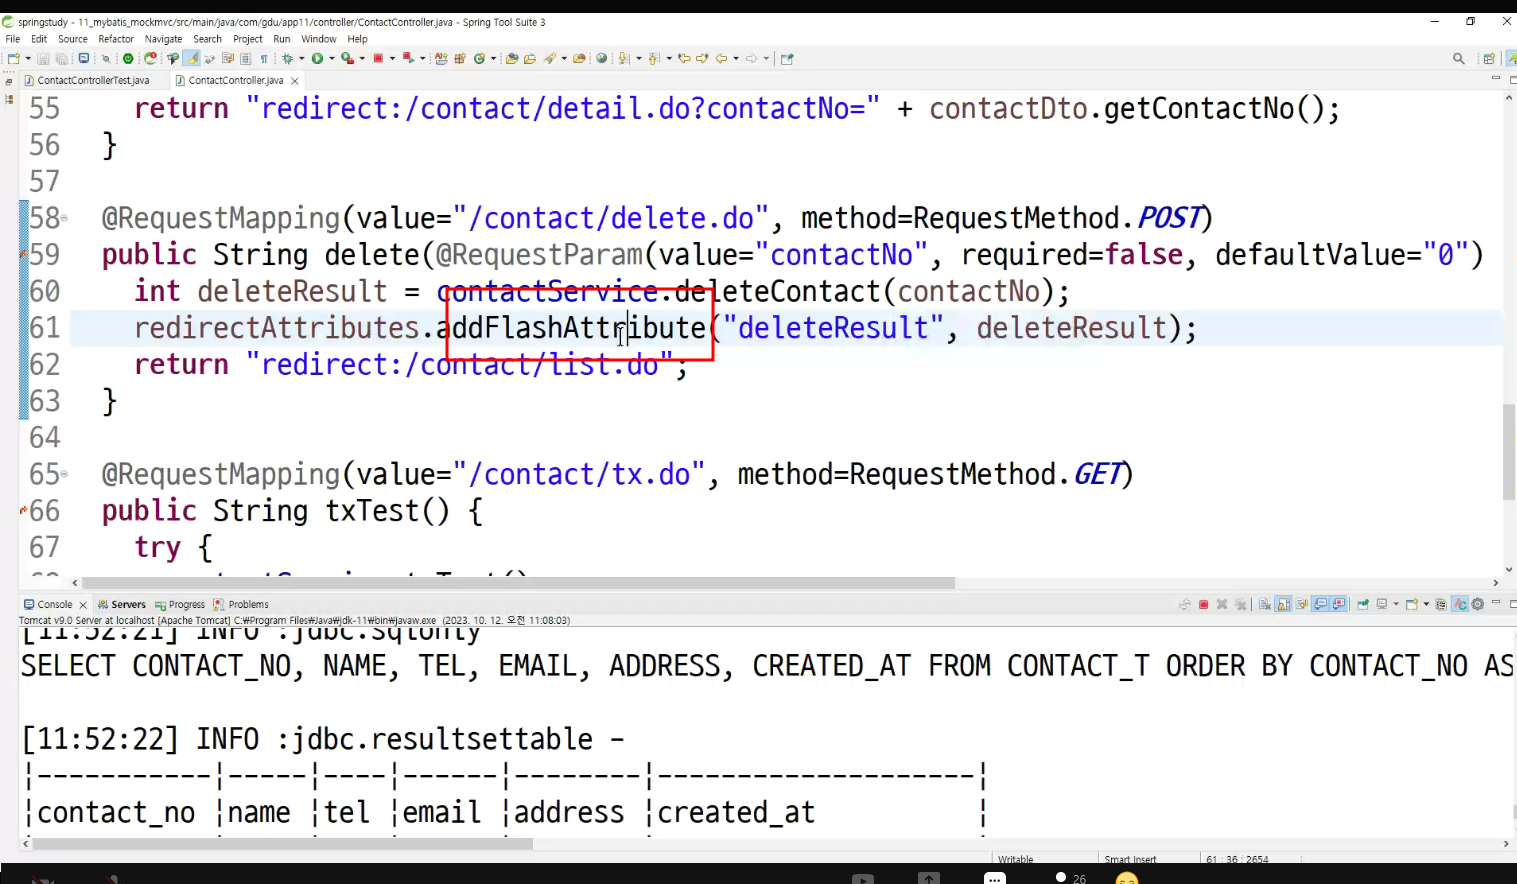Click the Open Perspective icon at top right
Screen dimensions: 1517x884
pyautogui.click(x=1489, y=59)
